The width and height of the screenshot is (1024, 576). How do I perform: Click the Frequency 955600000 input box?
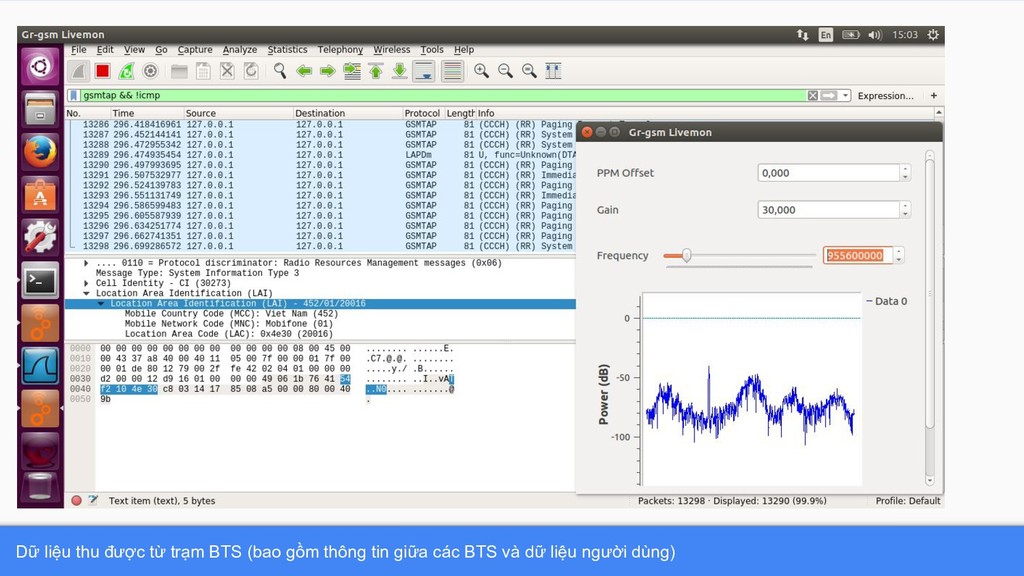[857, 255]
